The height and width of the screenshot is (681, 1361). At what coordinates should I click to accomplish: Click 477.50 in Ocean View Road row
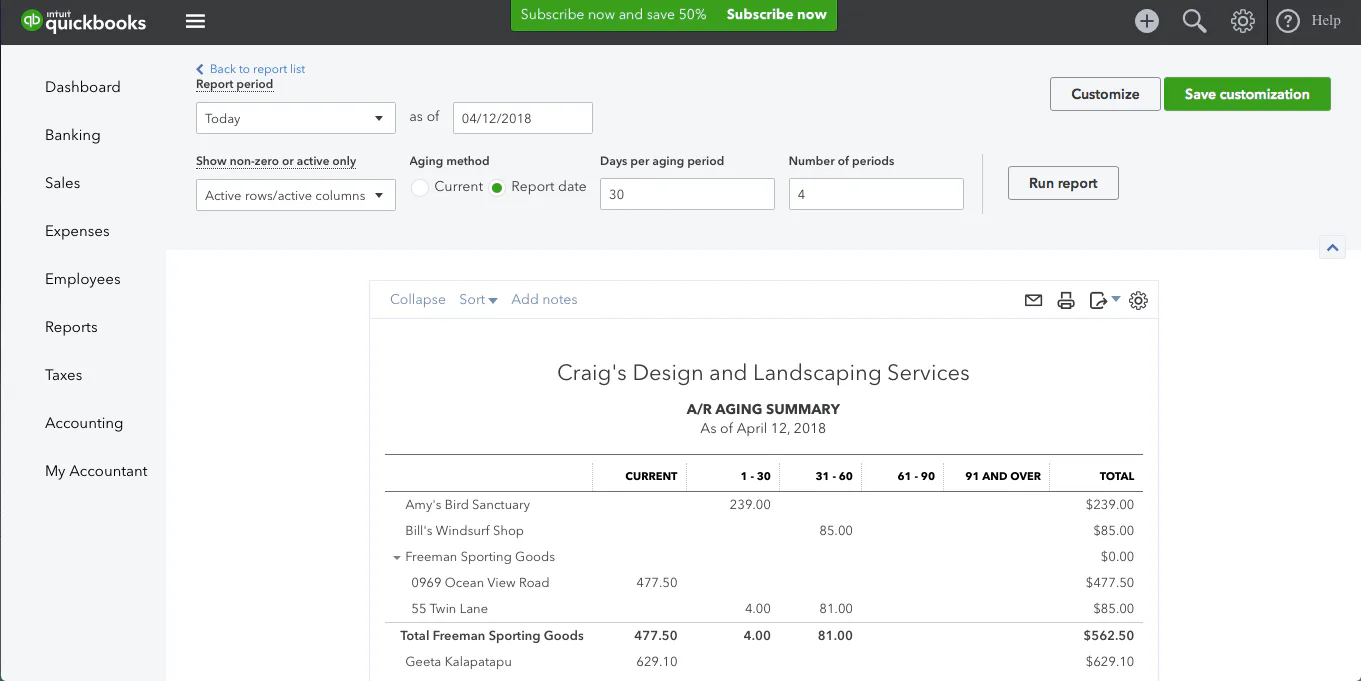point(657,583)
